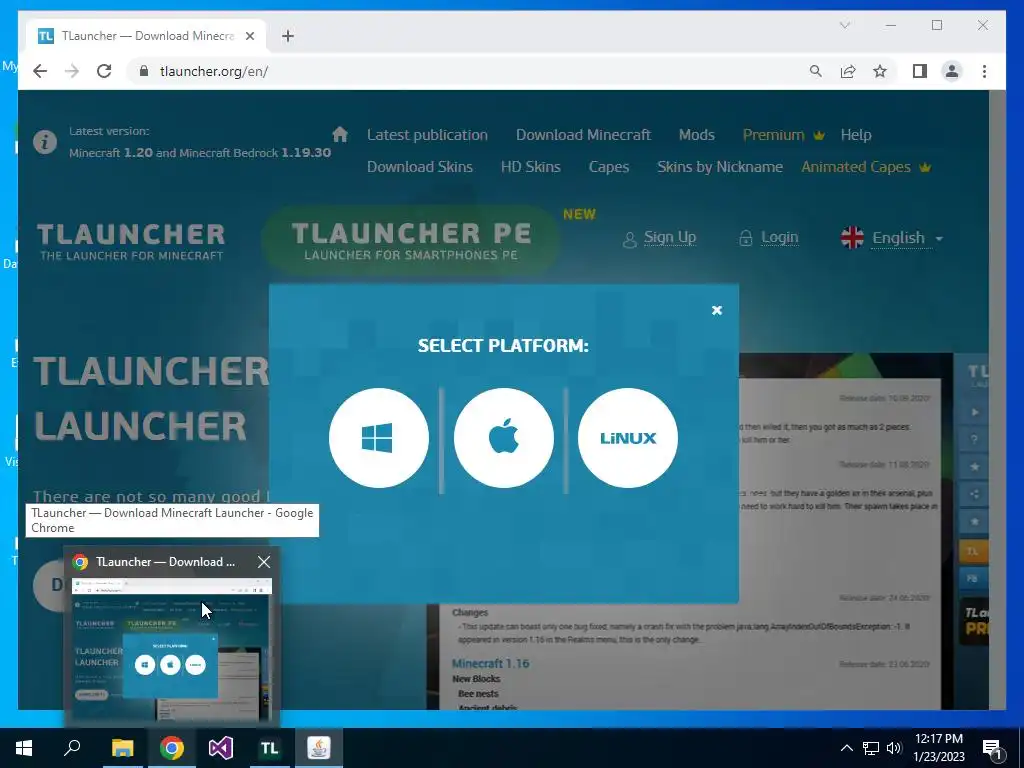Open the volume control in the tray
This screenshot has width=1024, height=768.
(894, 748)
